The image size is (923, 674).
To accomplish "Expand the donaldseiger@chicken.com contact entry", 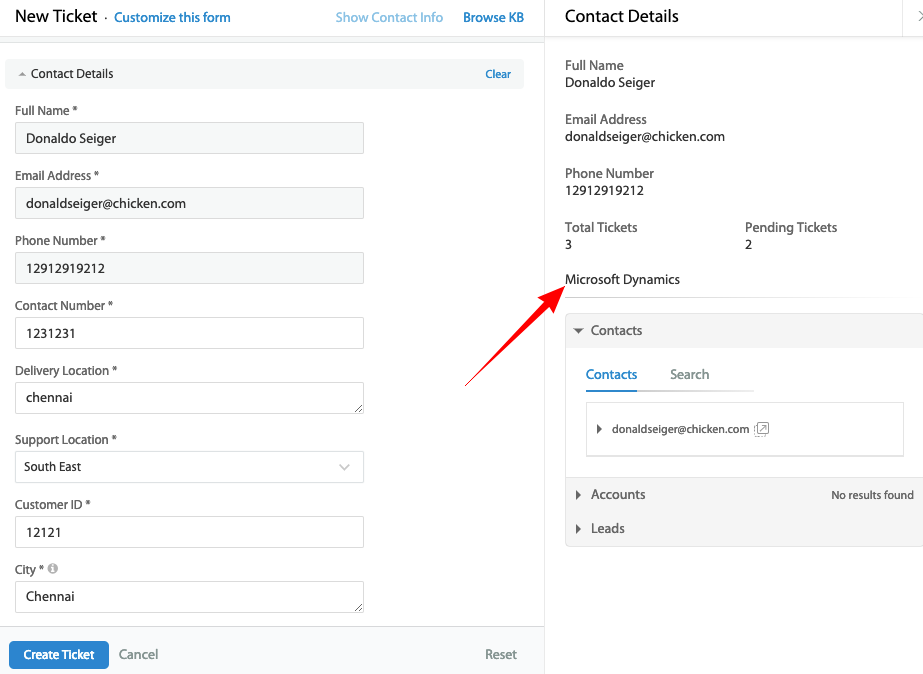I will [x=599, y=429].
